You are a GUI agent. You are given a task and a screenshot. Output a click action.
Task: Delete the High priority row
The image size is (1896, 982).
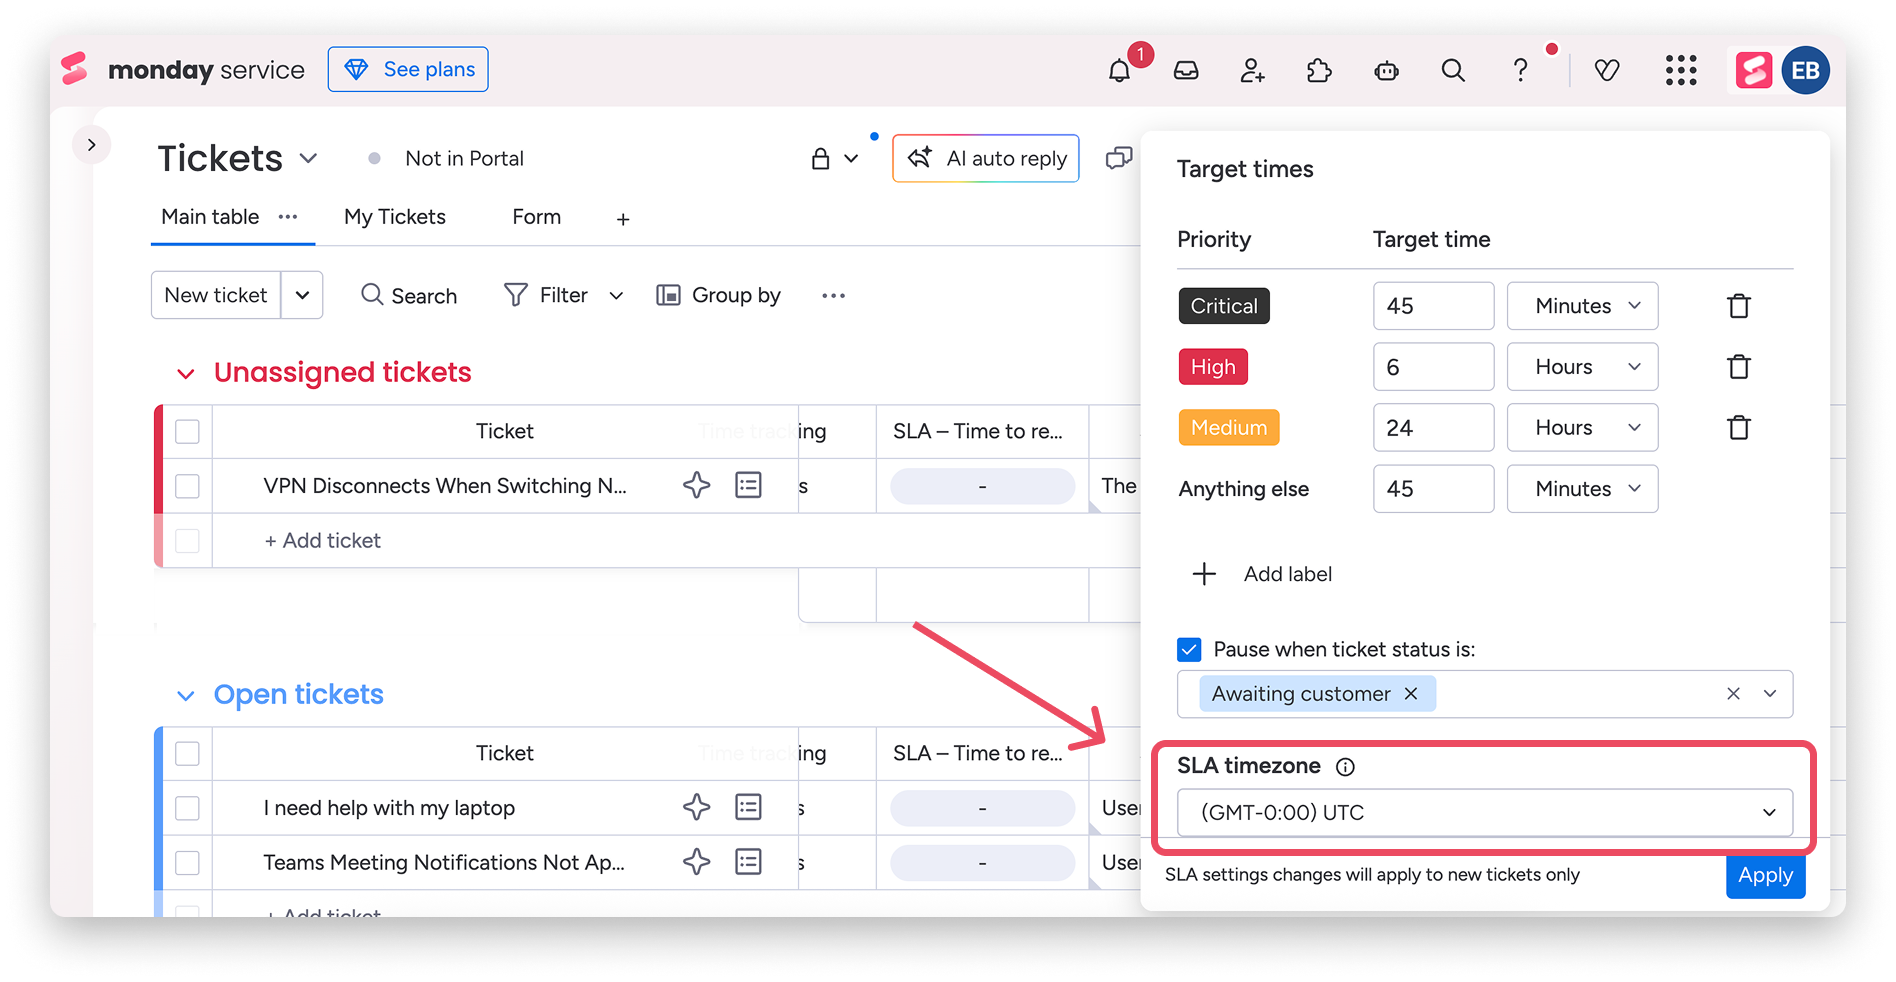pyautogui.click(x=1739, y=367)
